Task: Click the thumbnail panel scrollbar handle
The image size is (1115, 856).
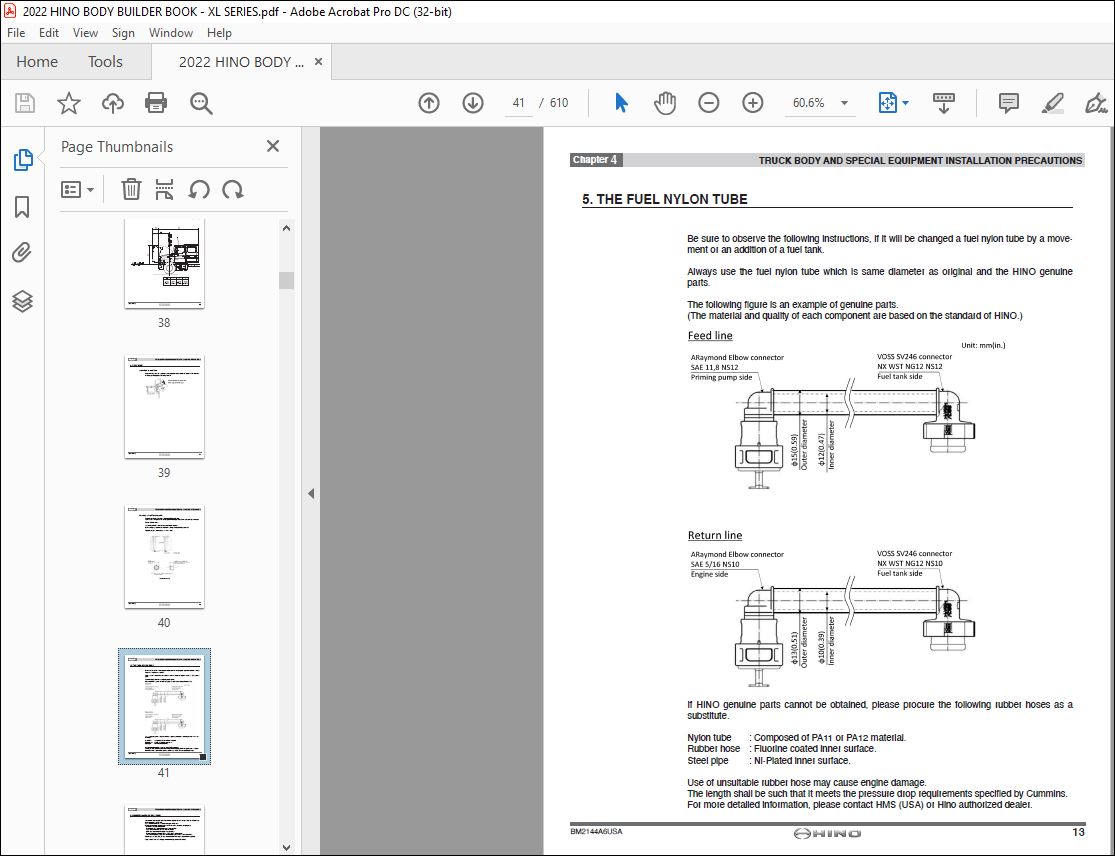Action: tap(286, 280)
